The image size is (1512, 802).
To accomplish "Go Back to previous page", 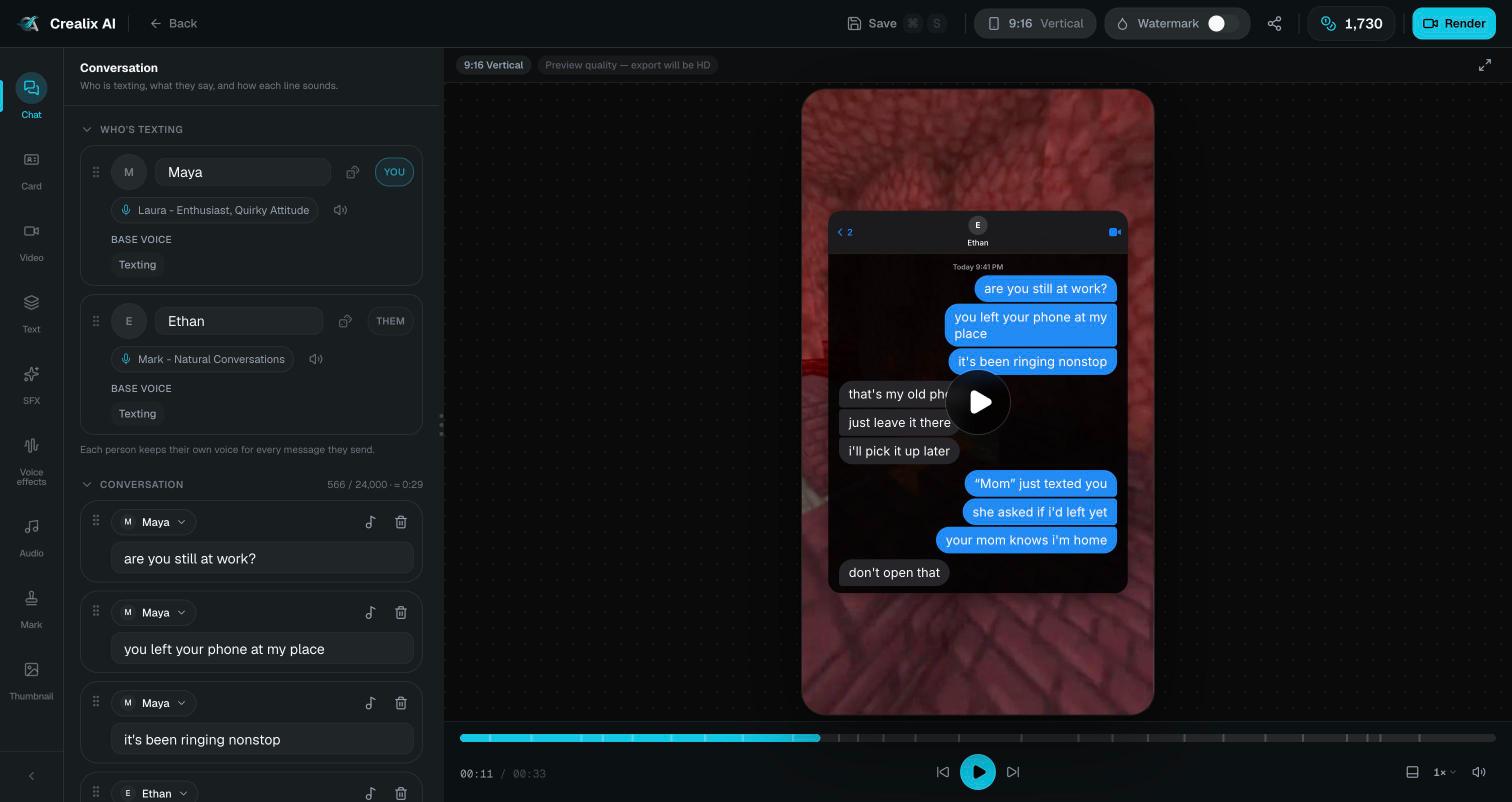I will pyautogui.click(x=174, y=23).
